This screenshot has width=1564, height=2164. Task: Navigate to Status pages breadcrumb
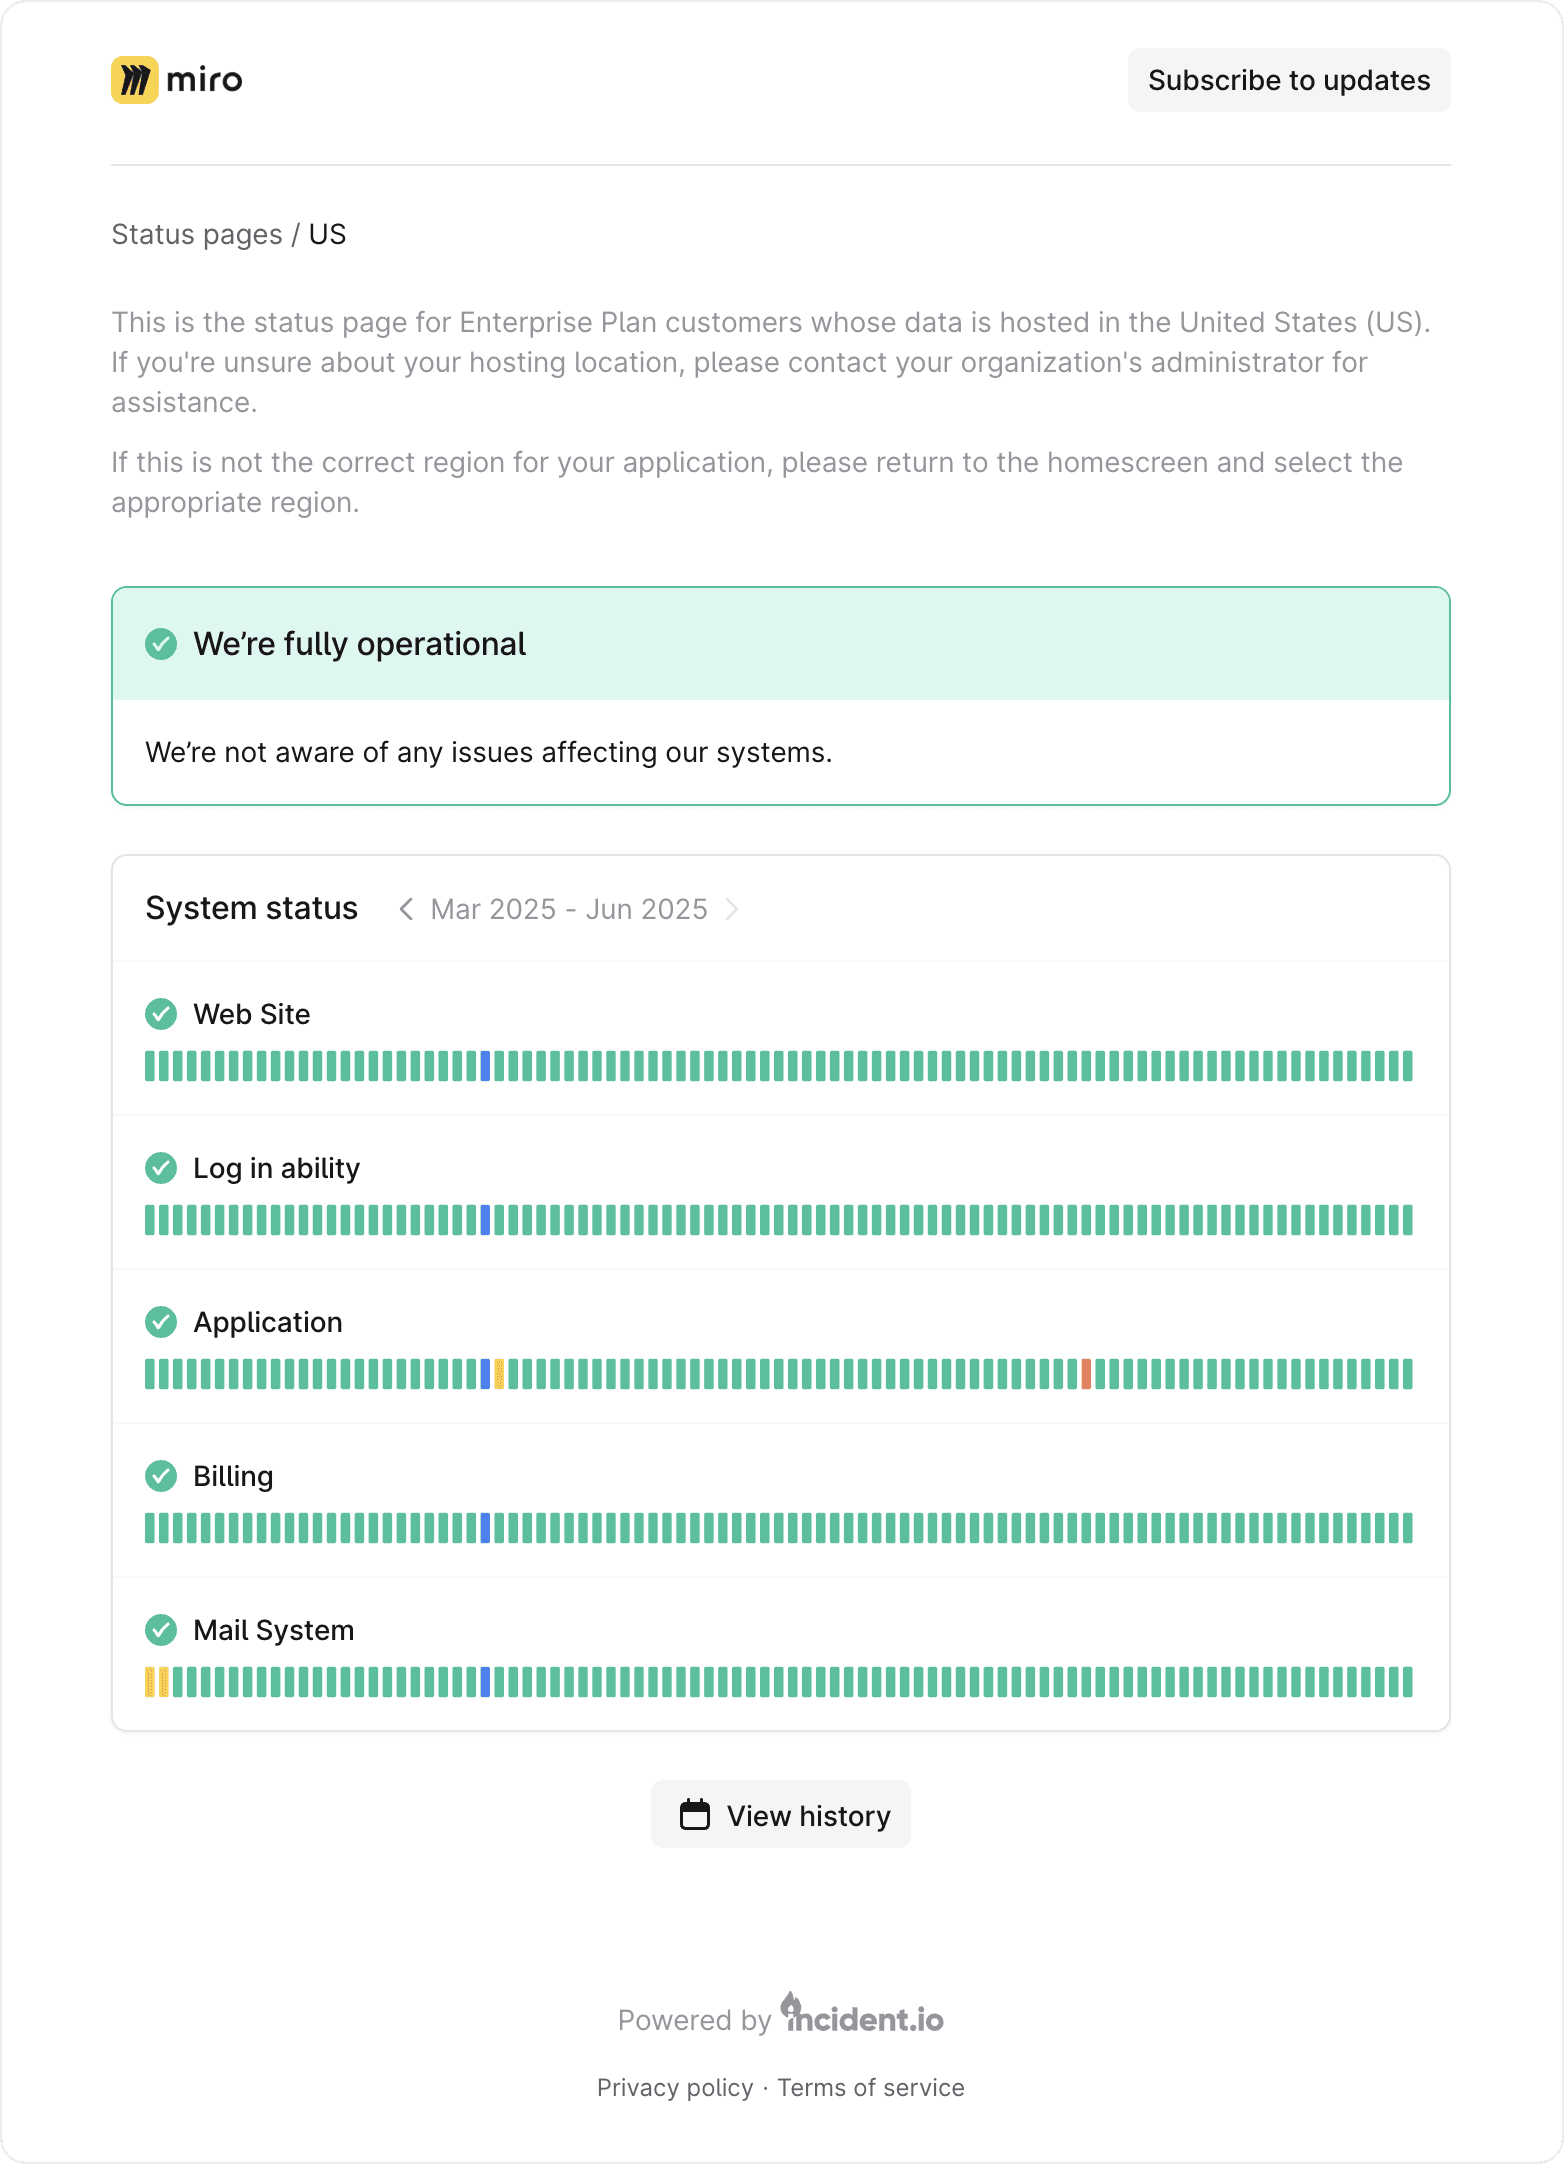tap(197, 234)
